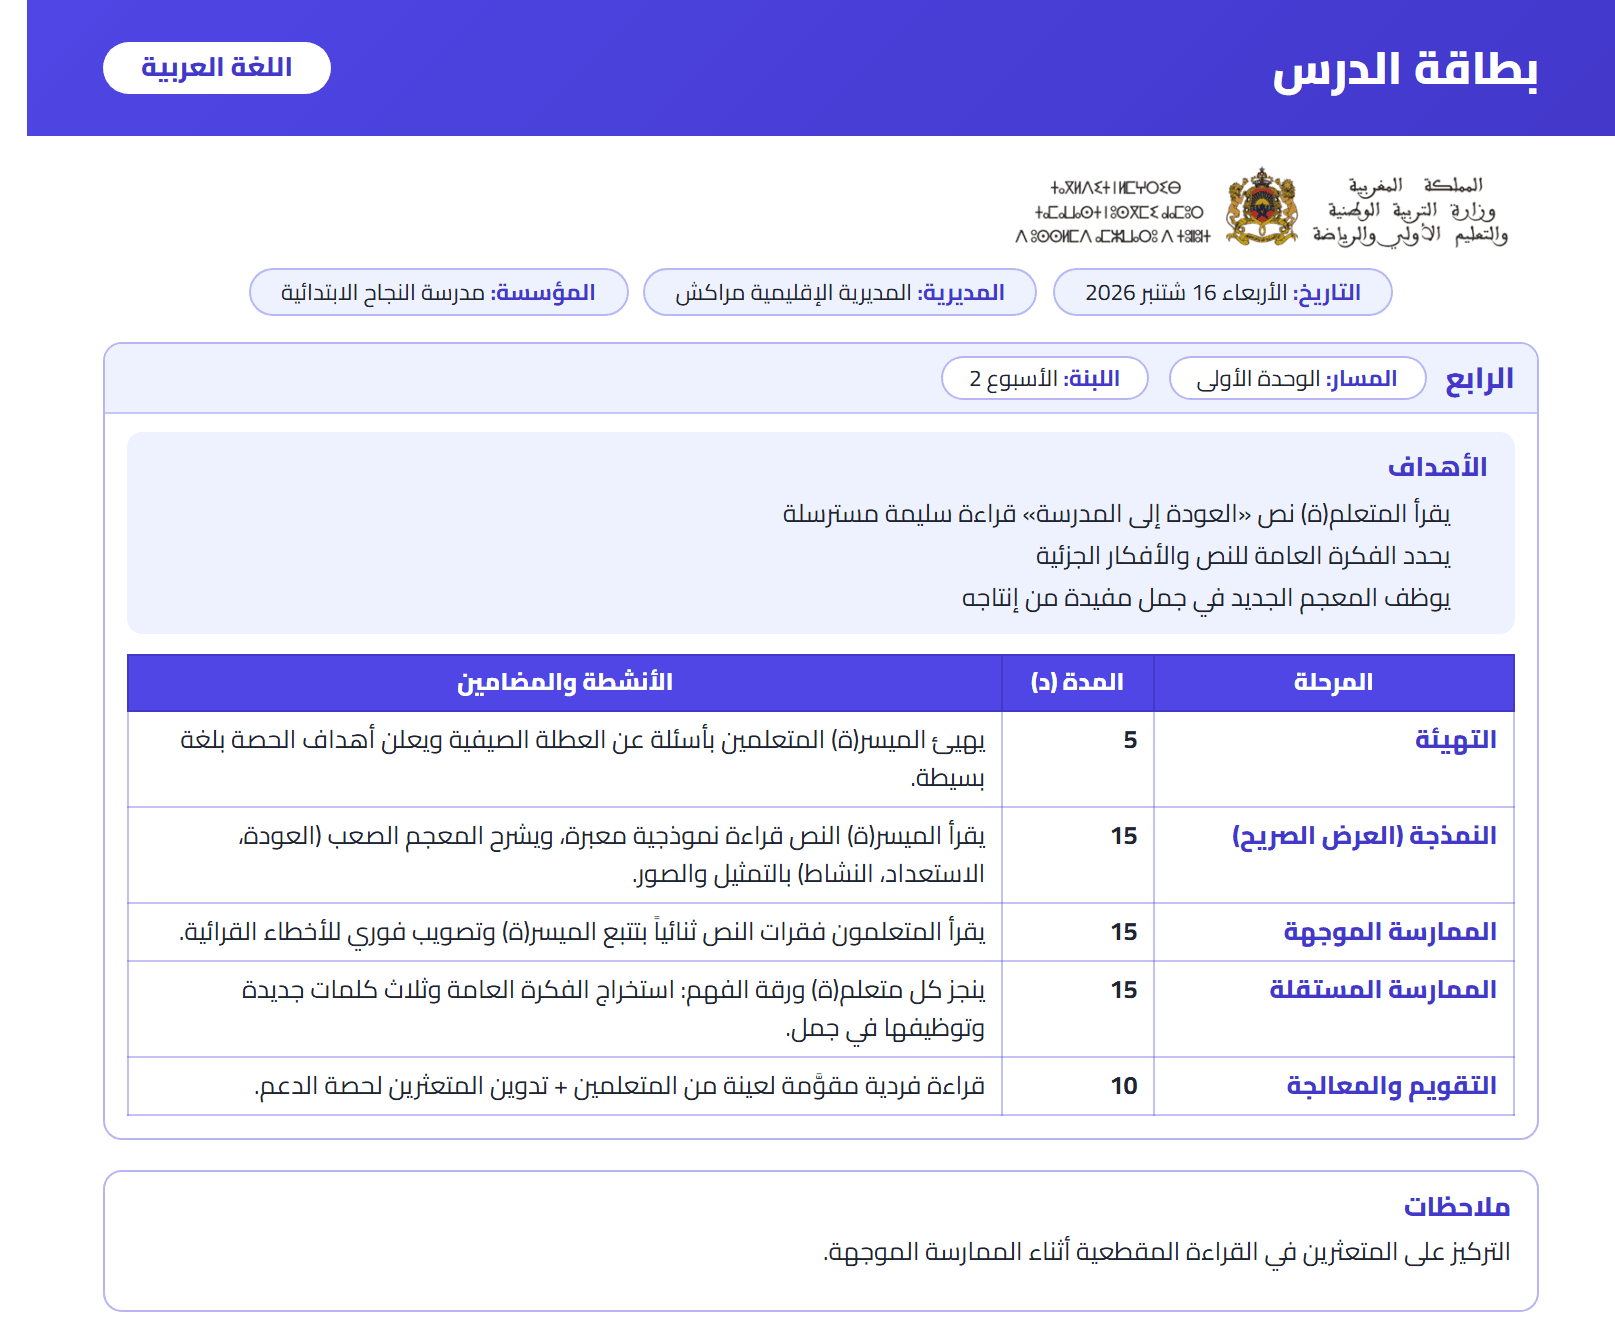Image resolution: width=1615 pixels, height=1334 pixels.
Task: Select the التاريخ date pill
Action: 1222,292
